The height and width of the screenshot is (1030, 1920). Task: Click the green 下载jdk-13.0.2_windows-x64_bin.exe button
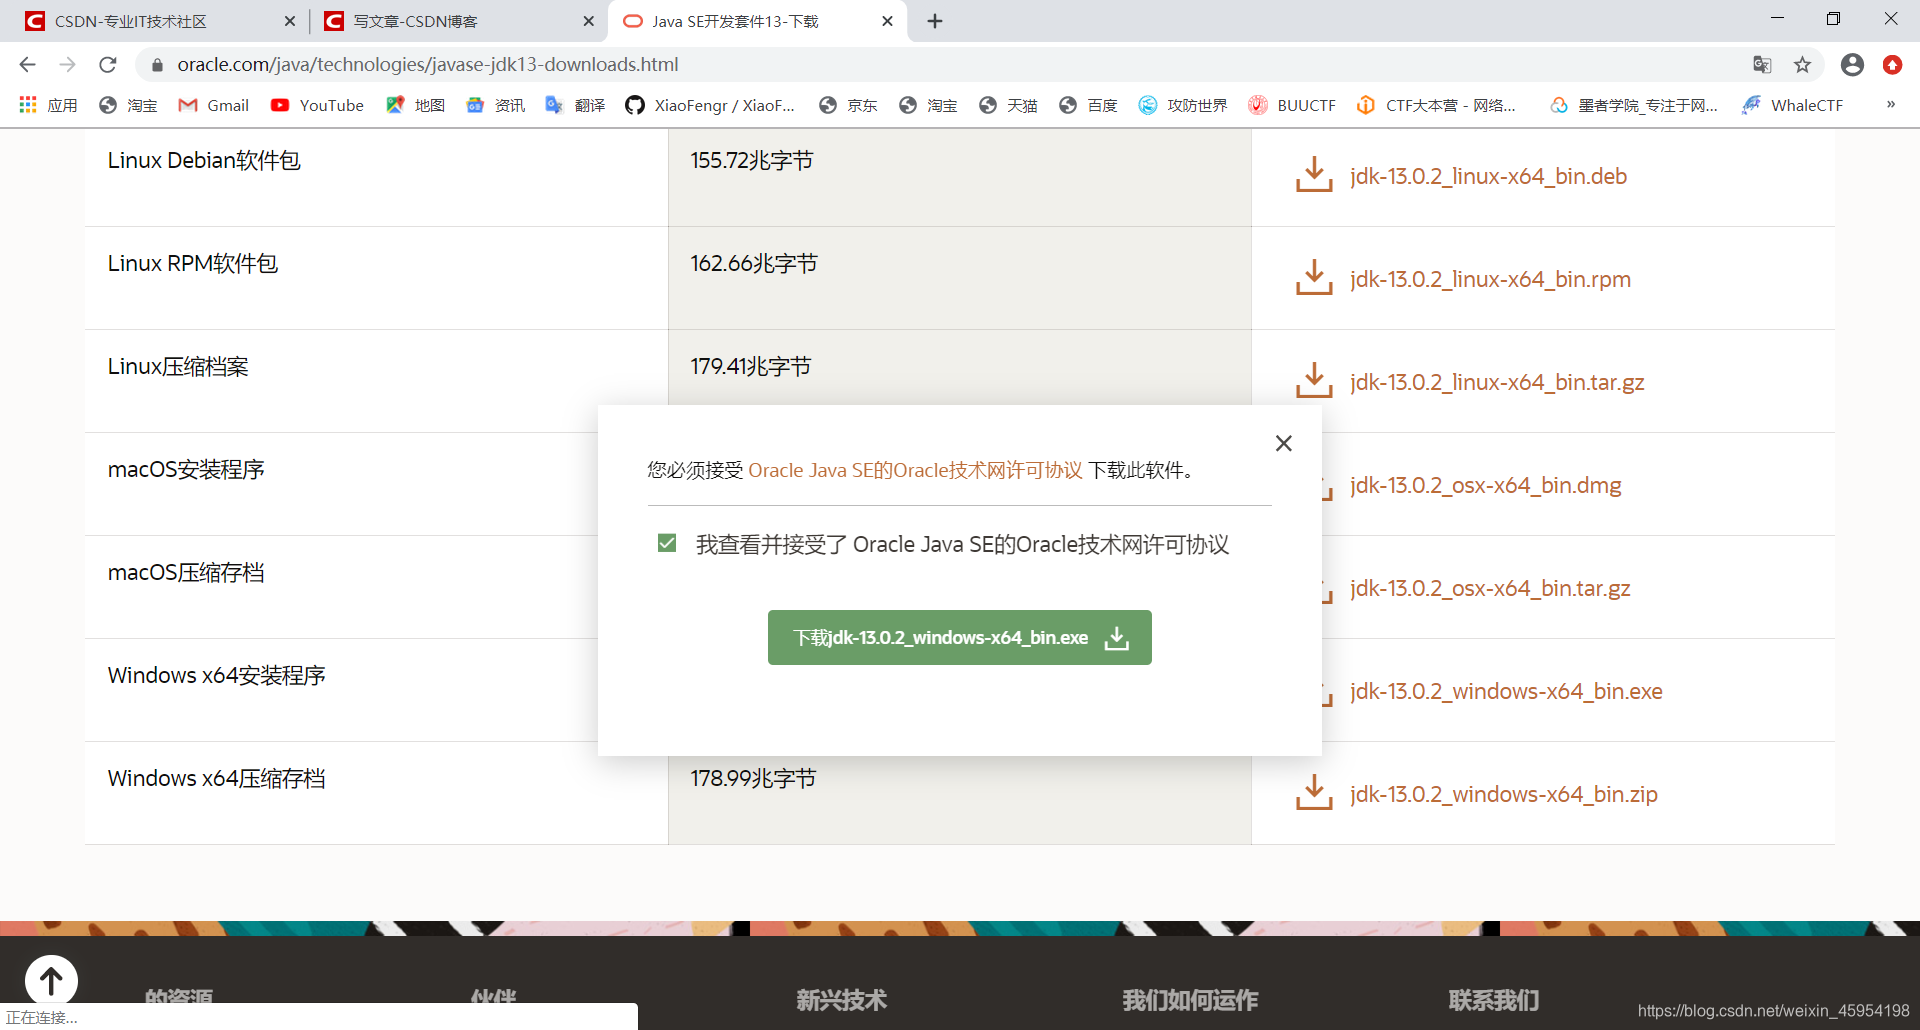[x=960, y=637]
